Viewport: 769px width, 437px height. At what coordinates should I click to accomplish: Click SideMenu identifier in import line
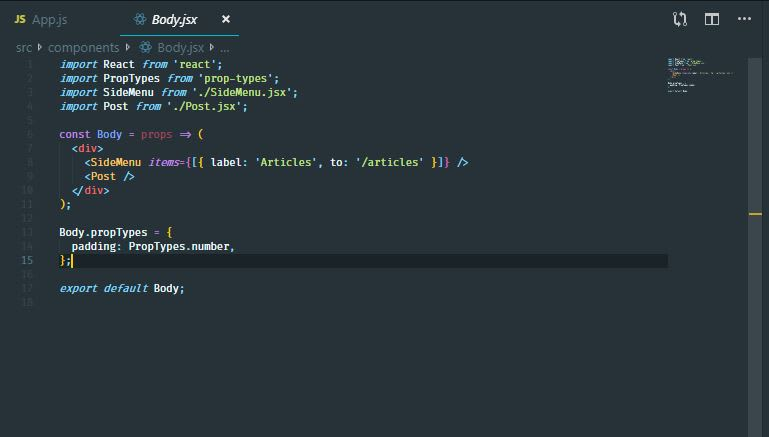128,92
